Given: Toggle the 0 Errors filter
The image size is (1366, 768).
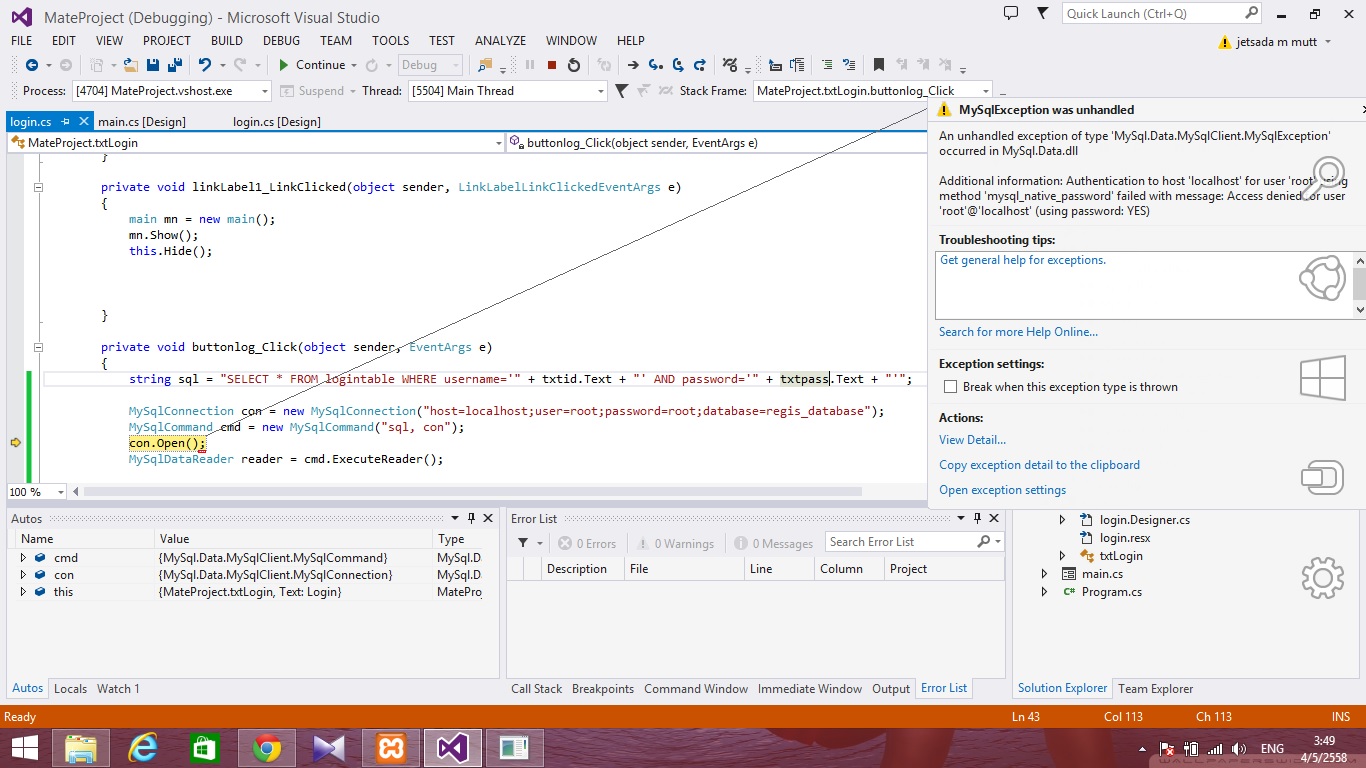Looking at the screenshot, I should (x=587, y=543).
